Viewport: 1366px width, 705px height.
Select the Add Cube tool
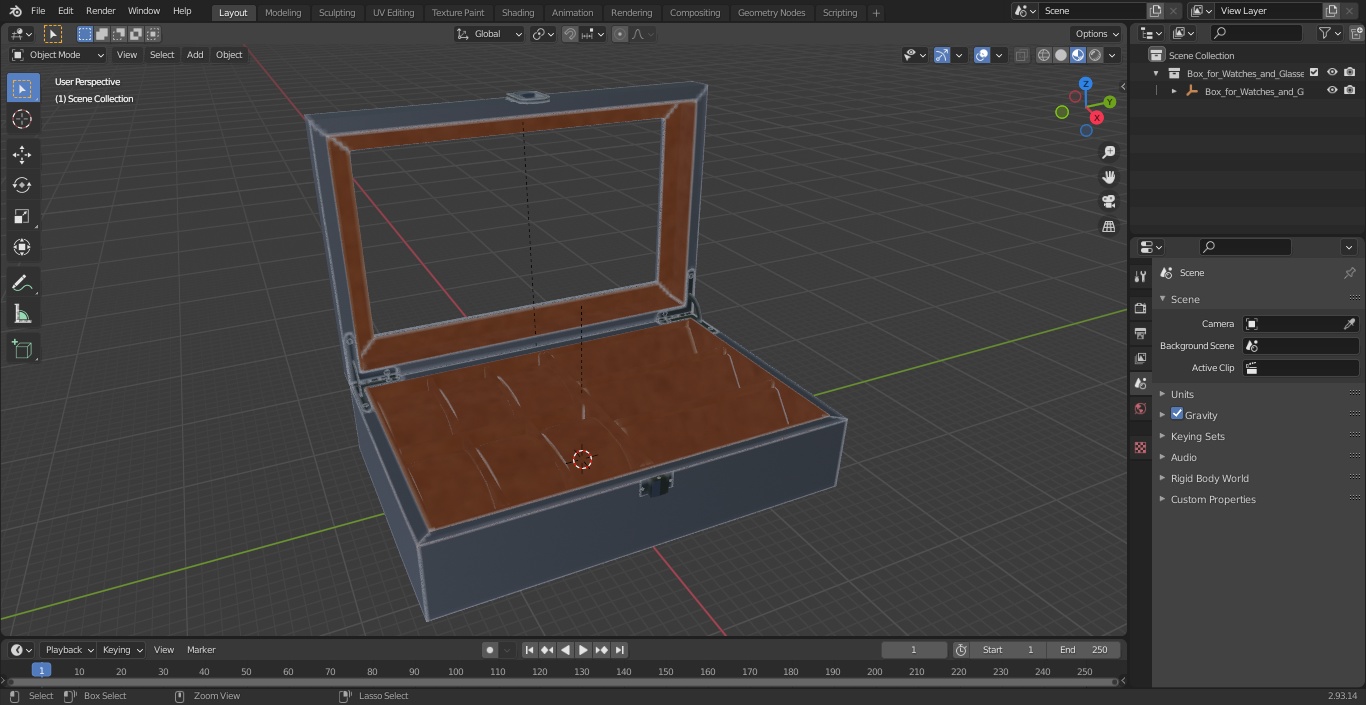pyautogui.click(x=22, y=349)
